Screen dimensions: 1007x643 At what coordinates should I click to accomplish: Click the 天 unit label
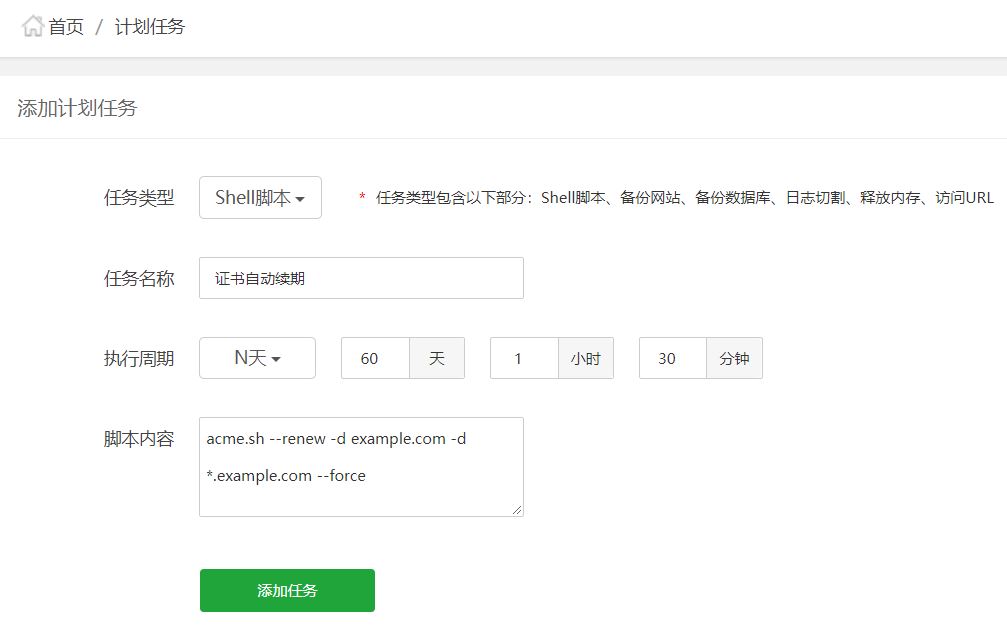(437, 358)
